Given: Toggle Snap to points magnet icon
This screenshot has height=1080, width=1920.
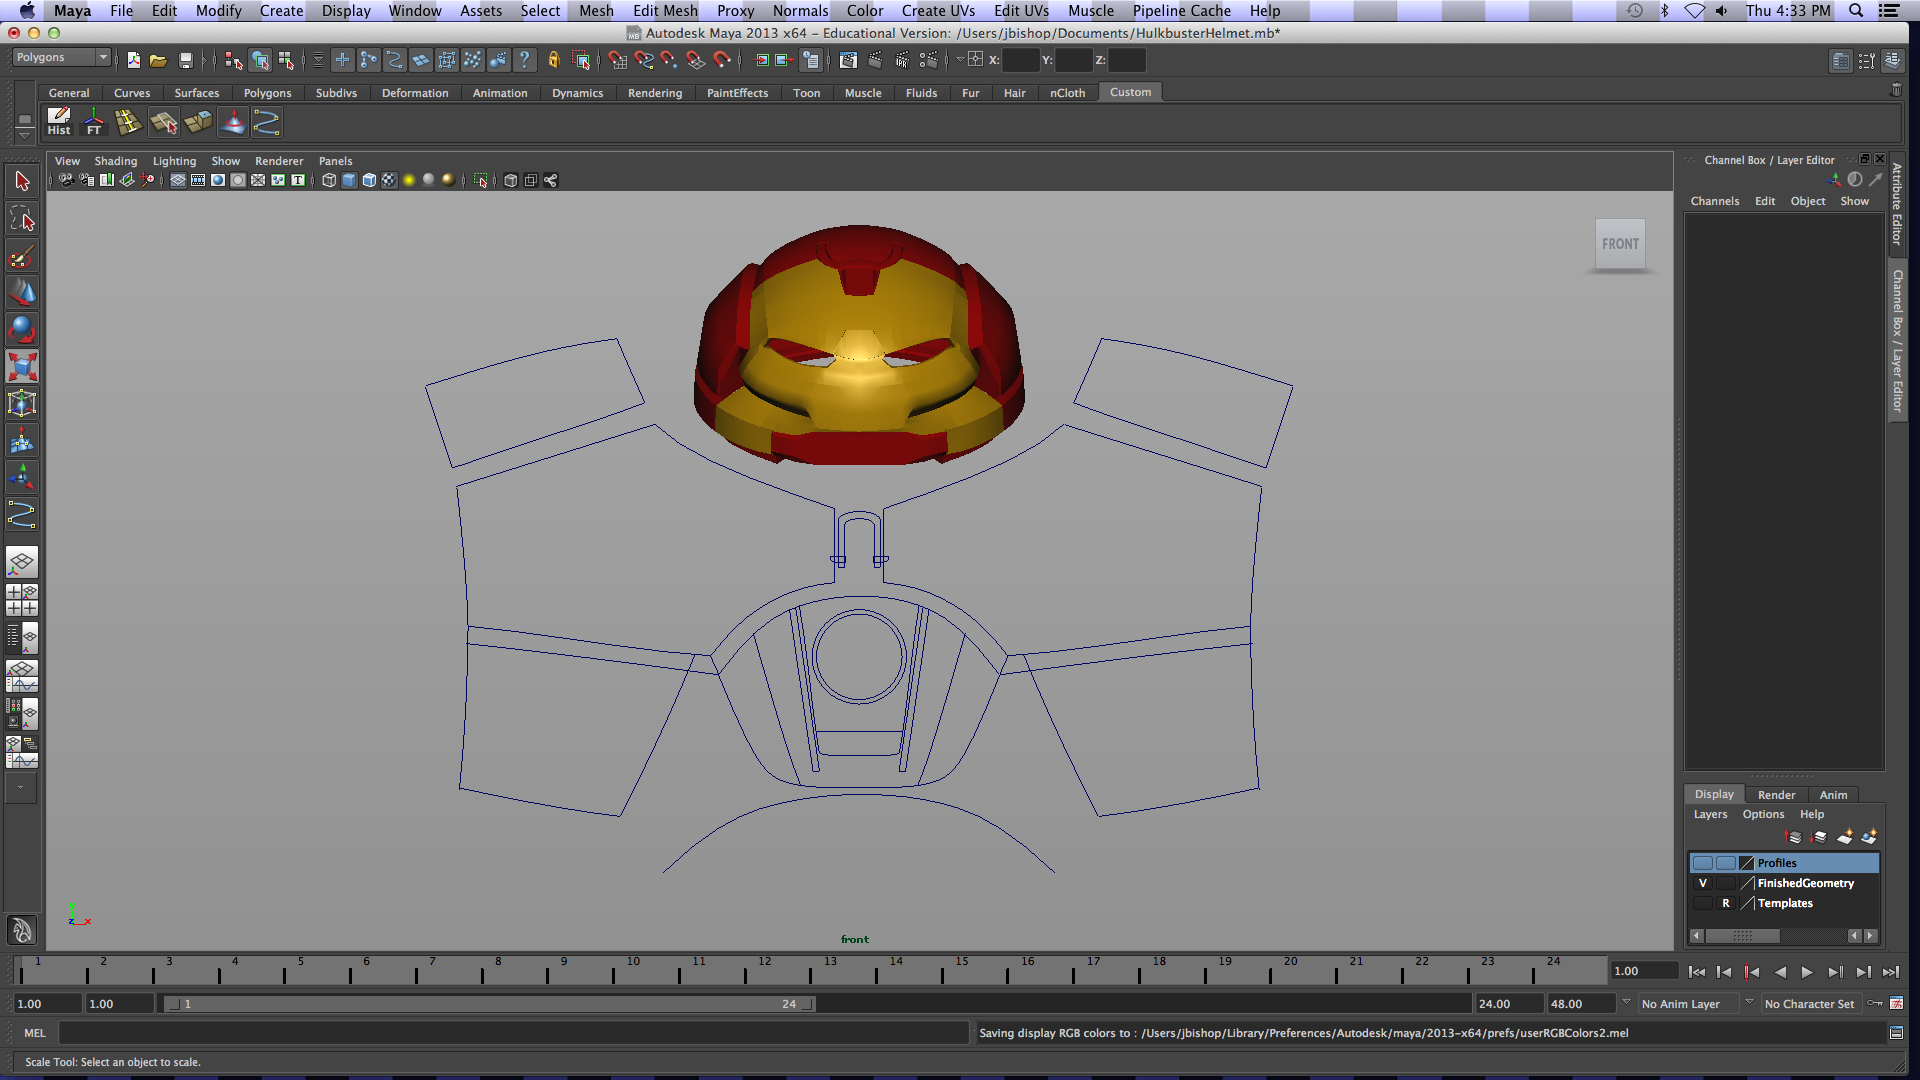Looking at the screenshot, I should (x=669, y=60).
